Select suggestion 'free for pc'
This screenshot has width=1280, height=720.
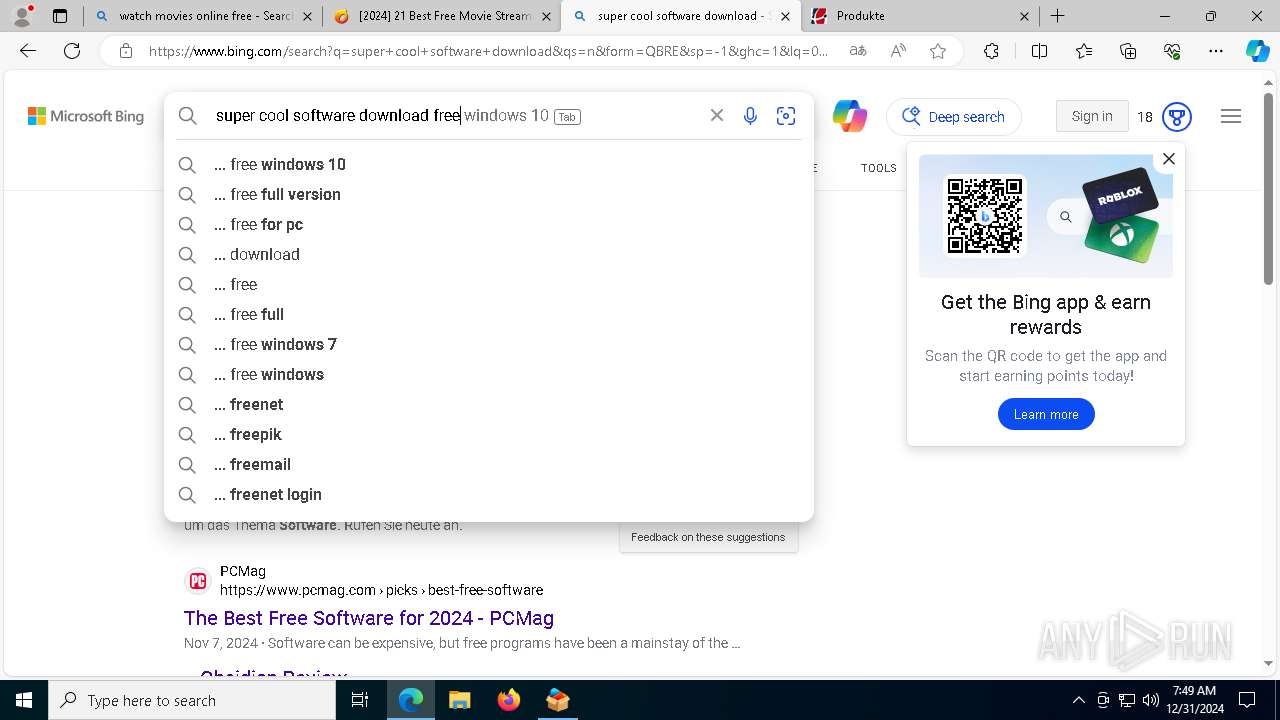pyautogui.click(x=489, y=224)
